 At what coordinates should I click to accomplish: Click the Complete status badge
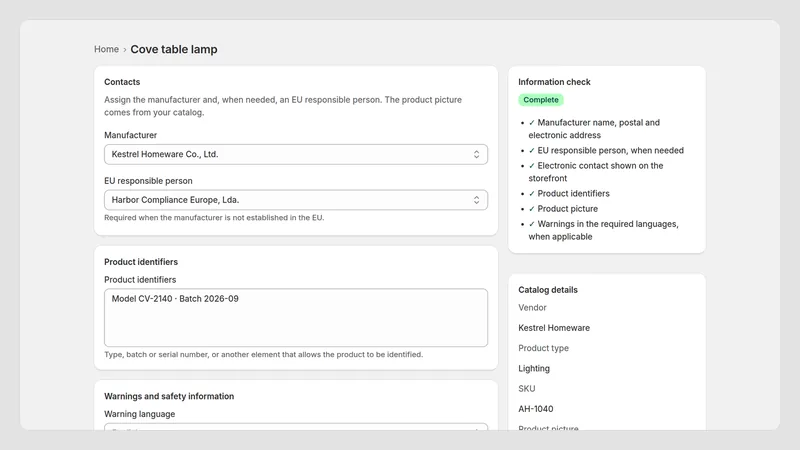tap(541, 100)
